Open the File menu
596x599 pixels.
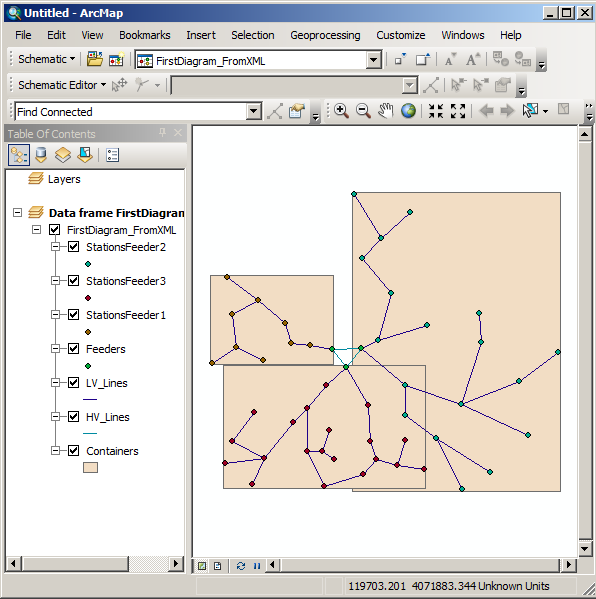tap(23, 35)
